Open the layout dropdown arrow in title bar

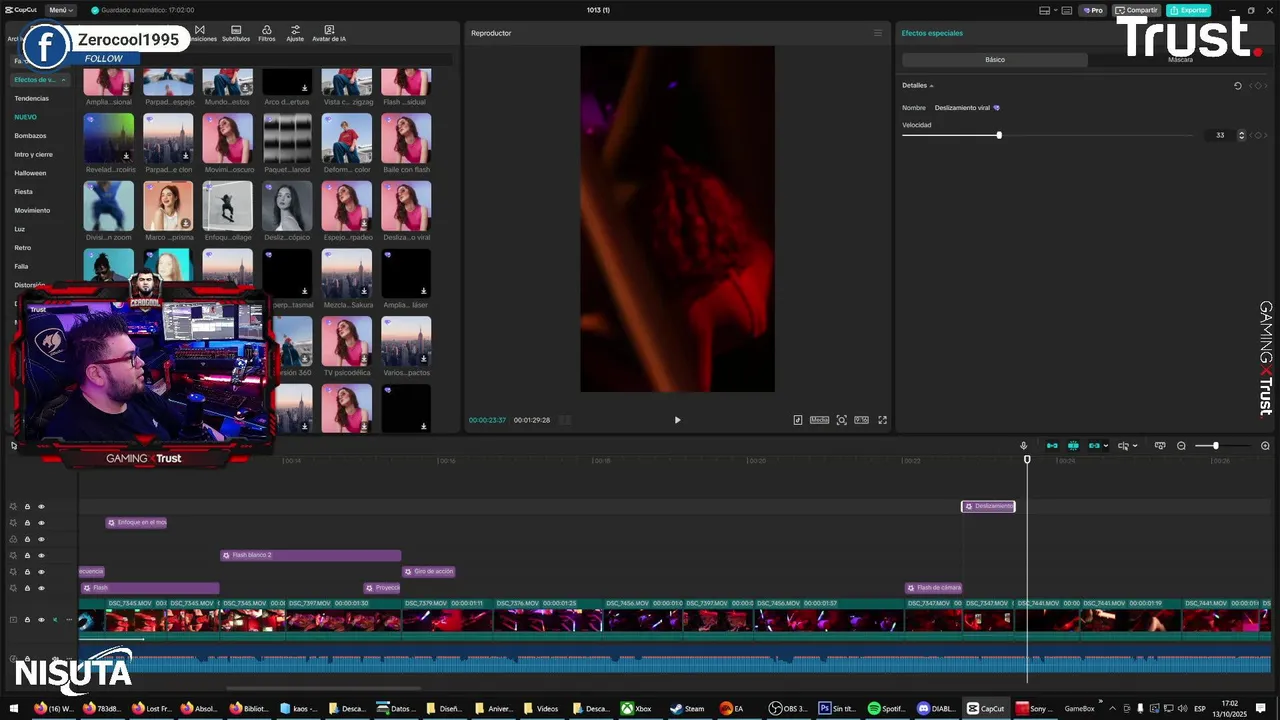pyautogui.click(x=1054, y=10)
